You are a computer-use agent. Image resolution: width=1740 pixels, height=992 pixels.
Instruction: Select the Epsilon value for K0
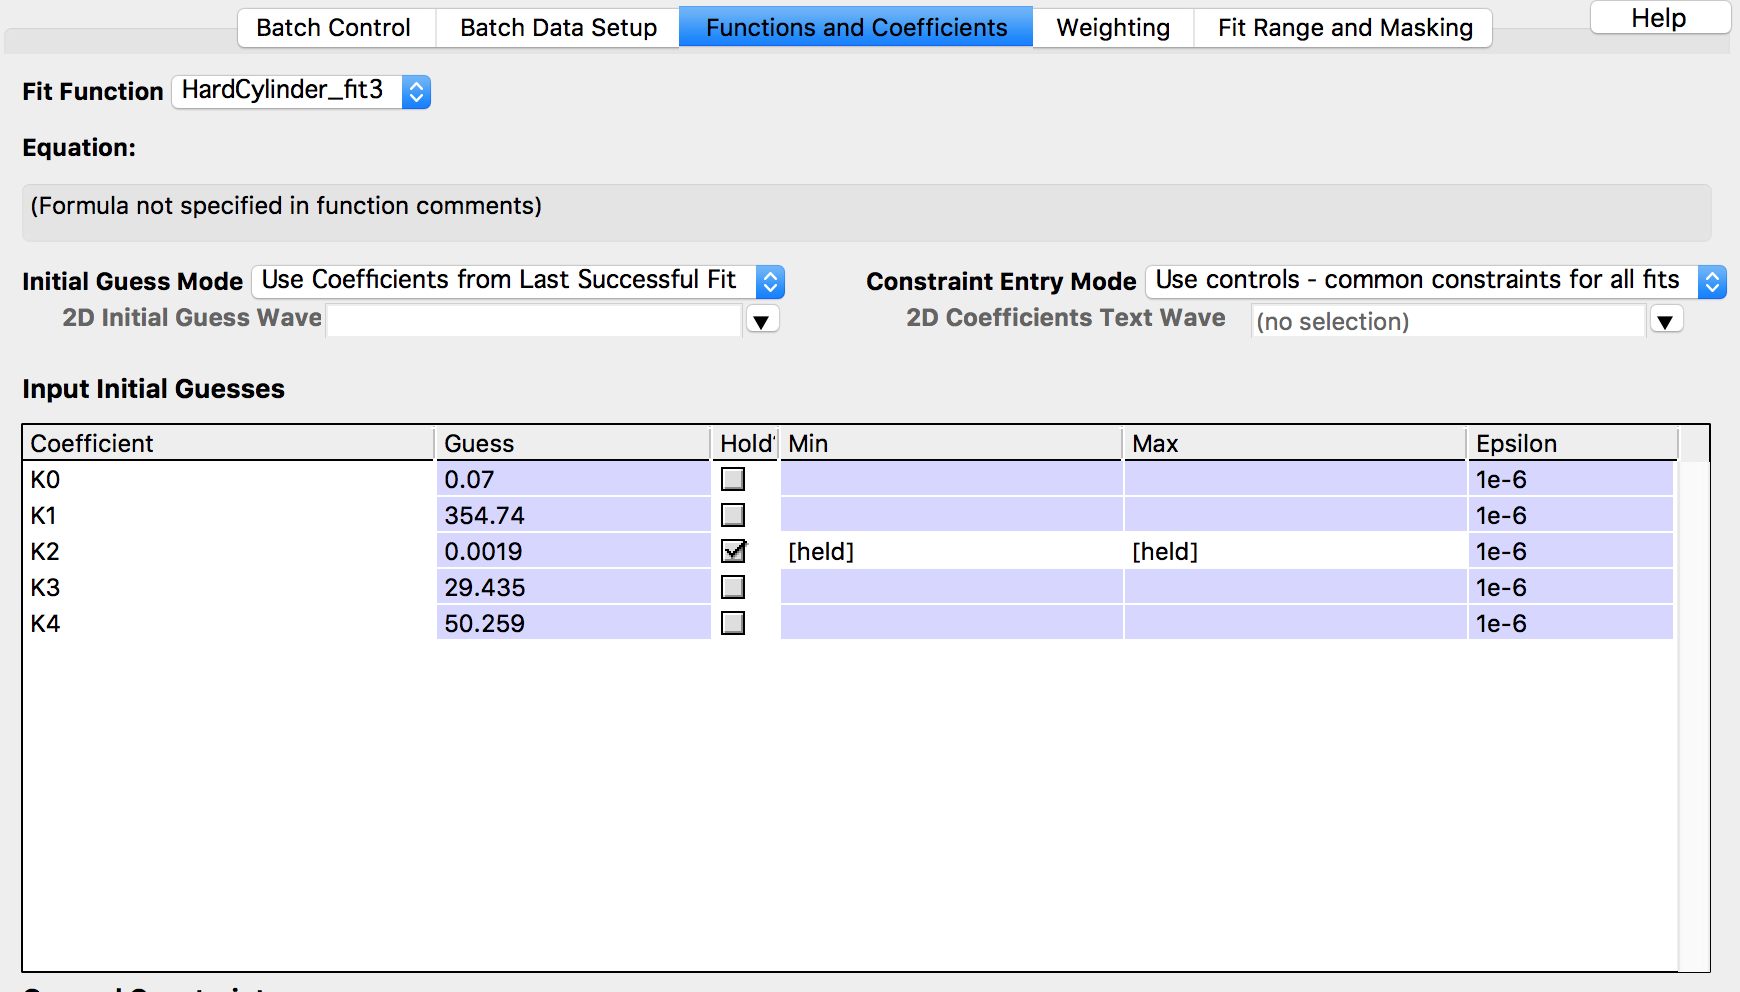(x=1571, y=479)
